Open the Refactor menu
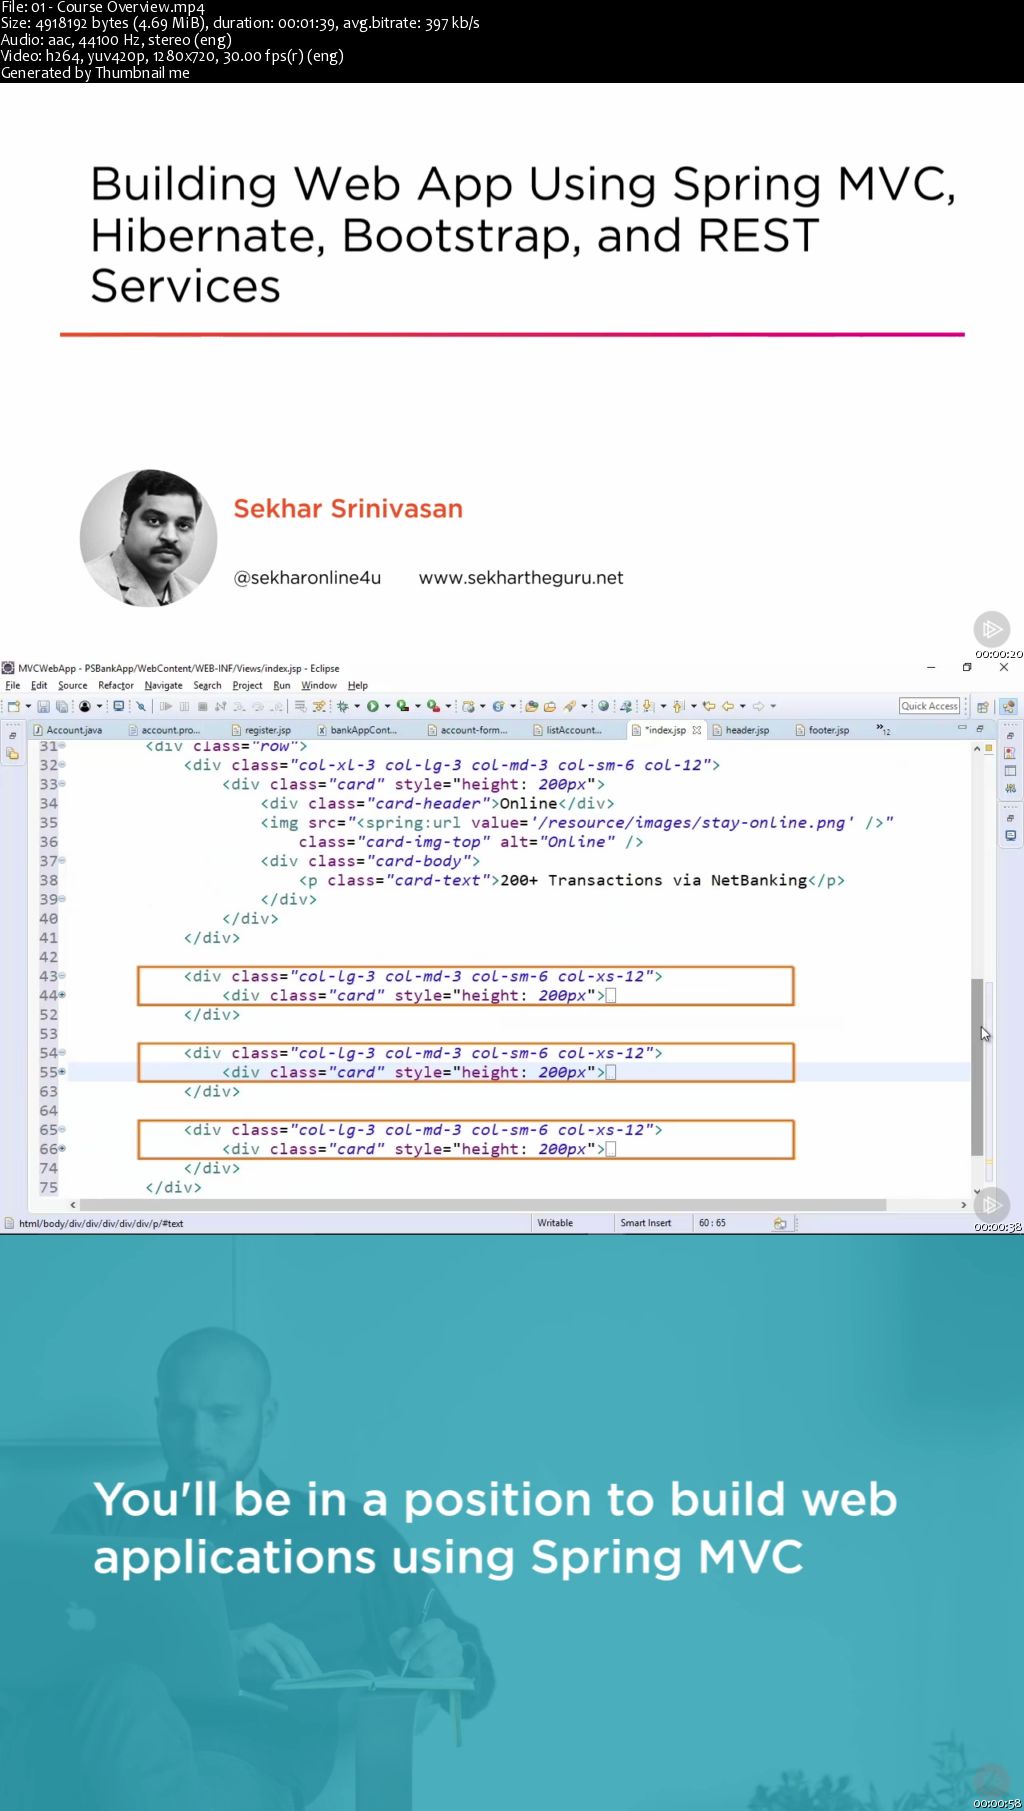 pyautogui.click(x=116, y=686)
